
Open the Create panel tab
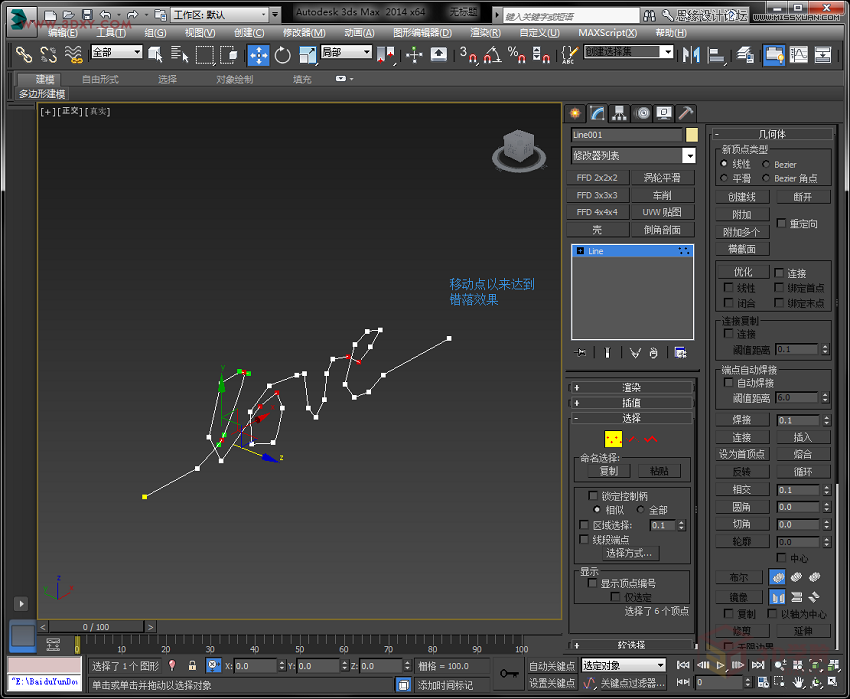(575, 113)
